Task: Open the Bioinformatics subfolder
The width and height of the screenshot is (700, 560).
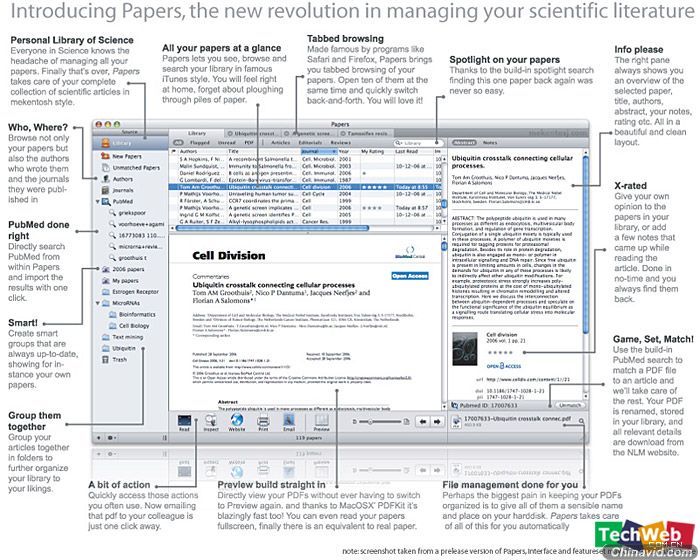Action: (133, 314)
